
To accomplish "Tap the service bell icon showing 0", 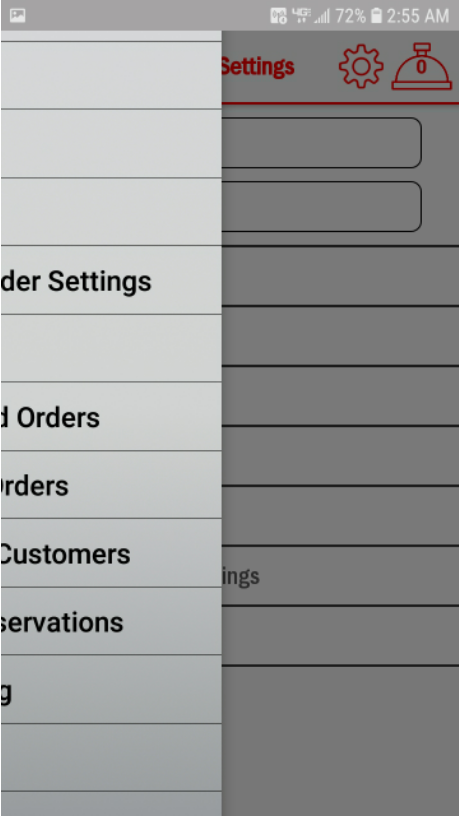I will 422,66.
